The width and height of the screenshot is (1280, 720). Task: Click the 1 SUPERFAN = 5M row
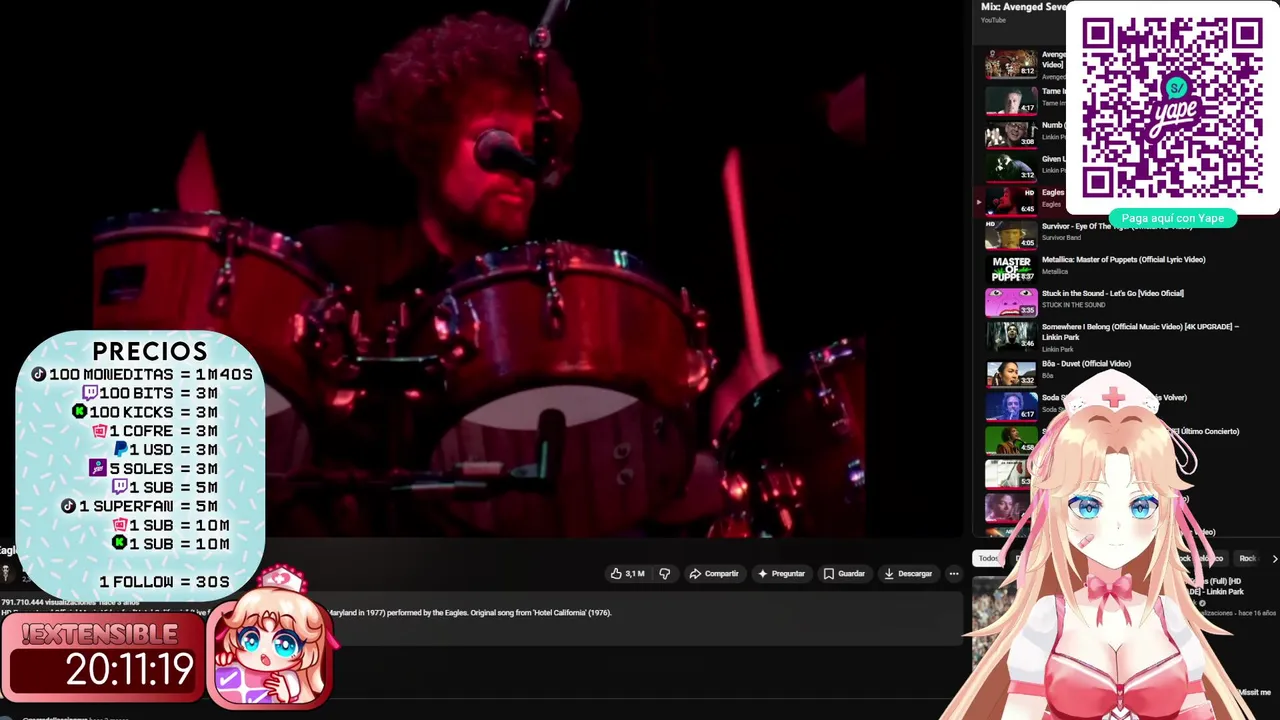[139, 506]
